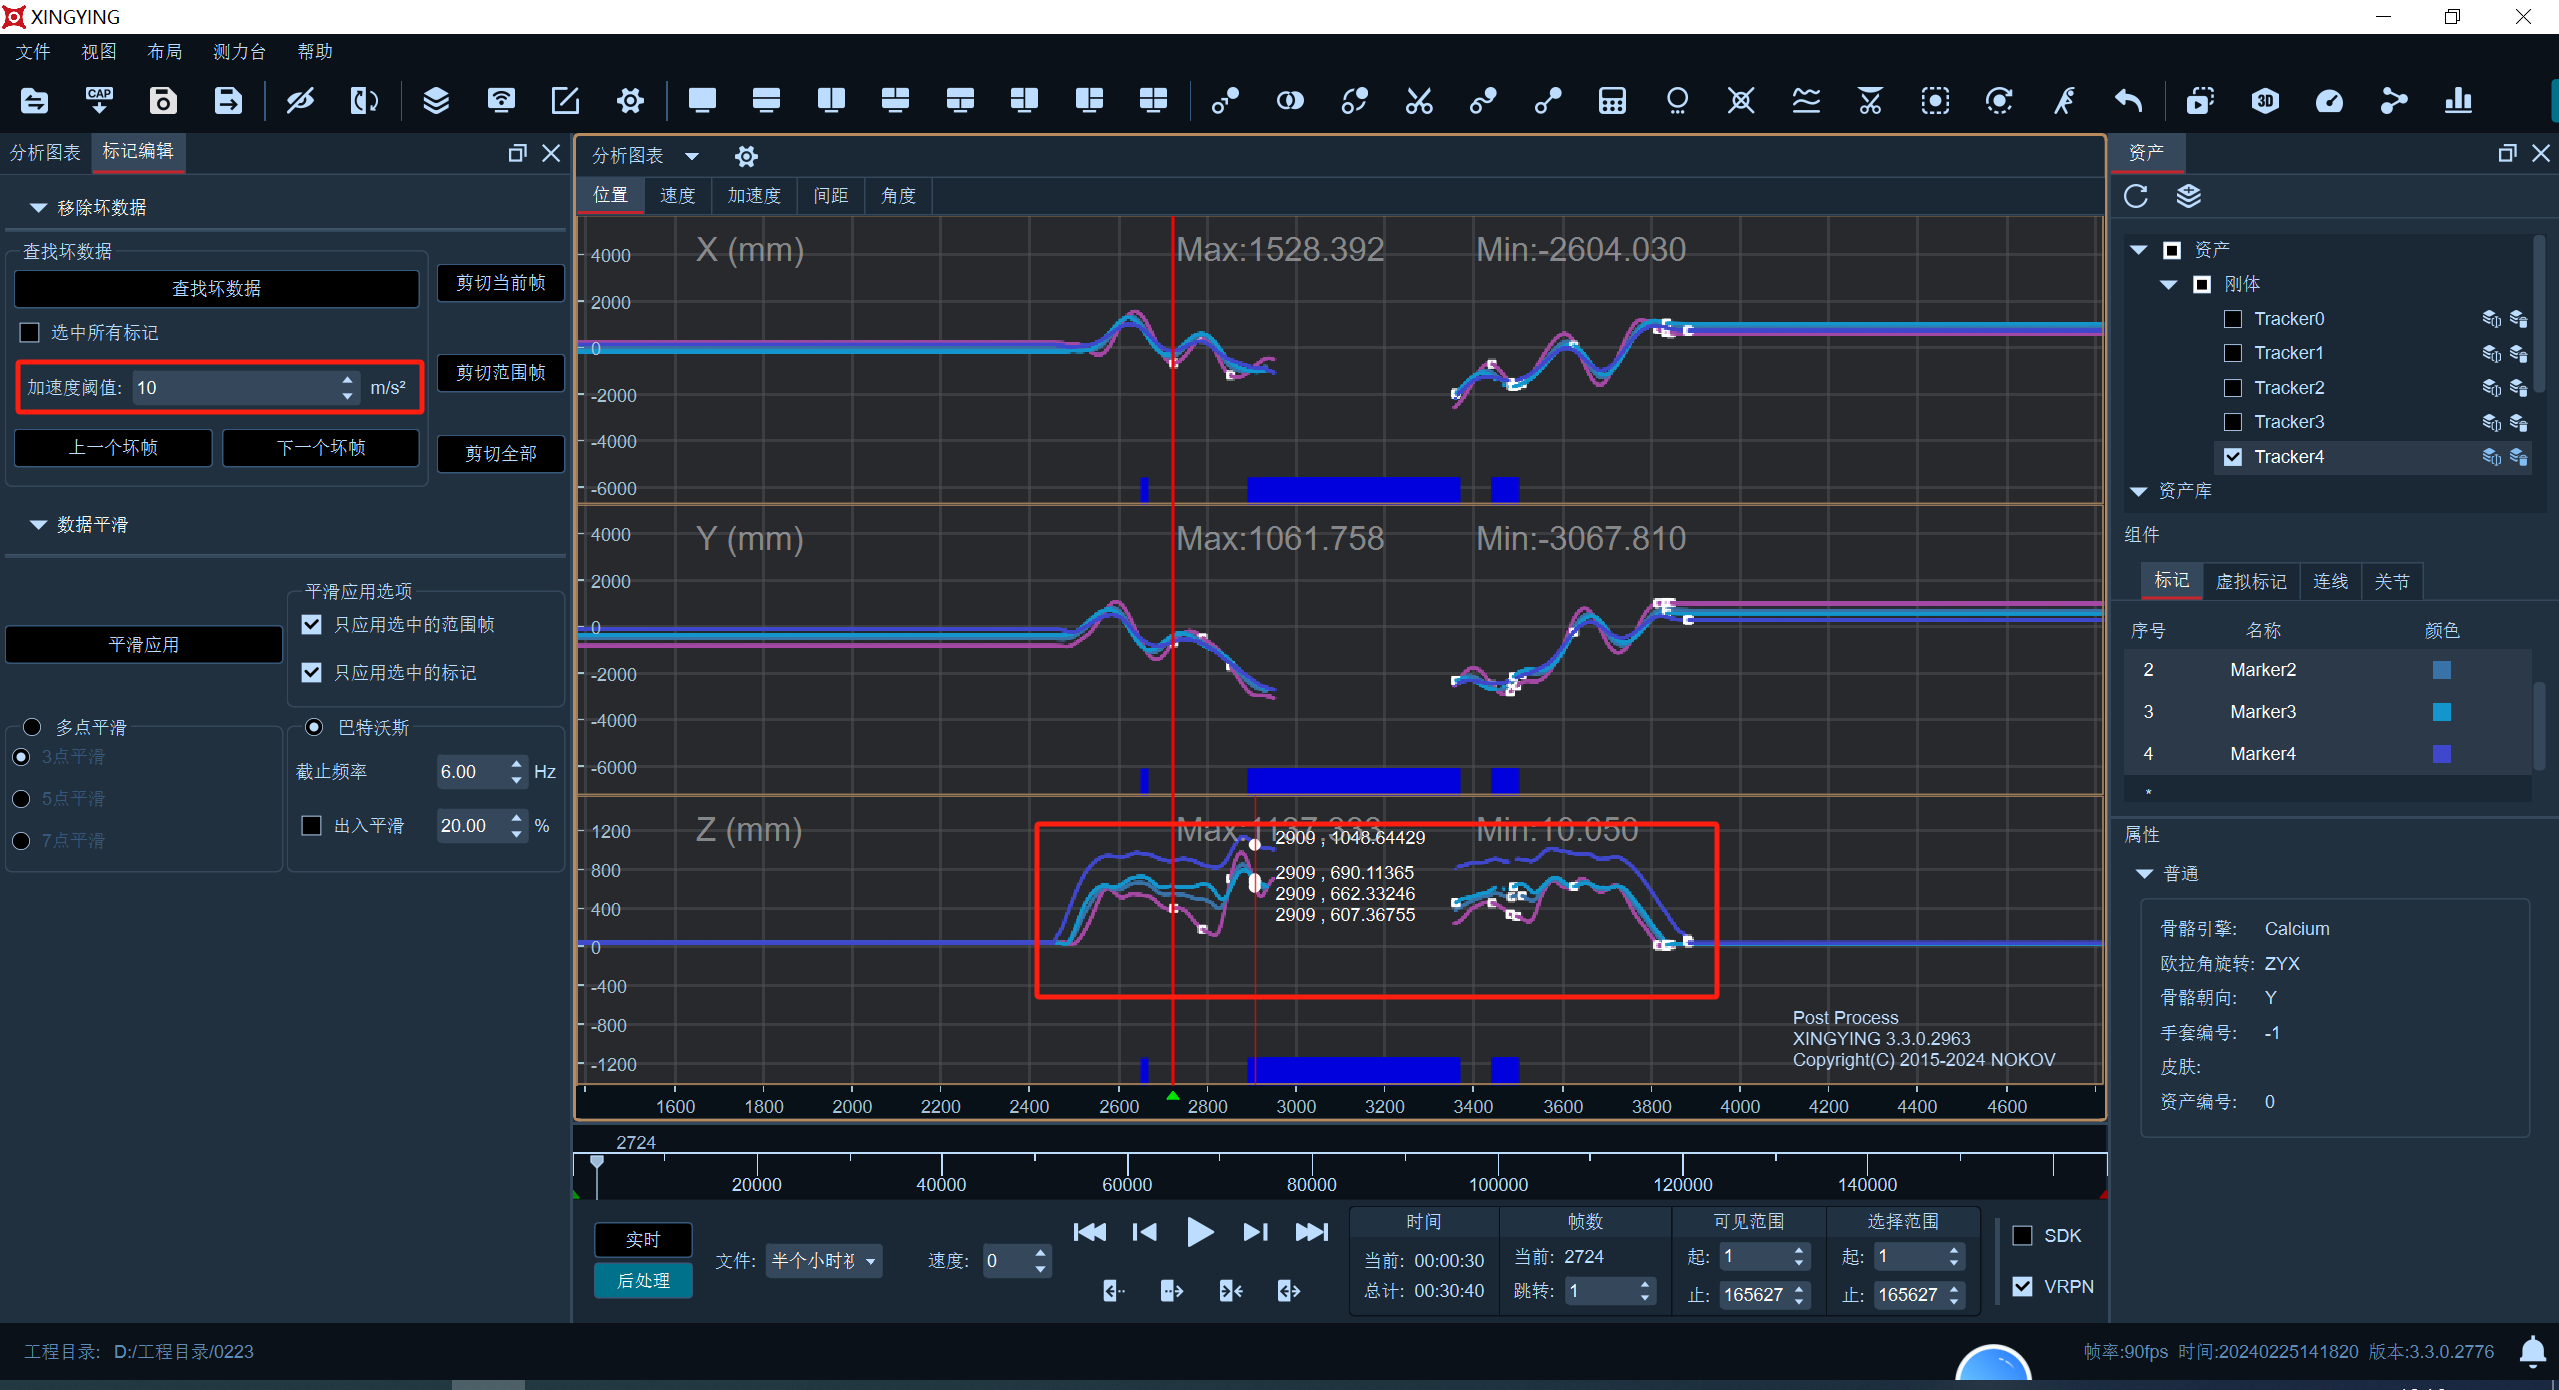Open the toolbar settings gear icon
Viewport: 2559px width, 1390px height.
630,101
